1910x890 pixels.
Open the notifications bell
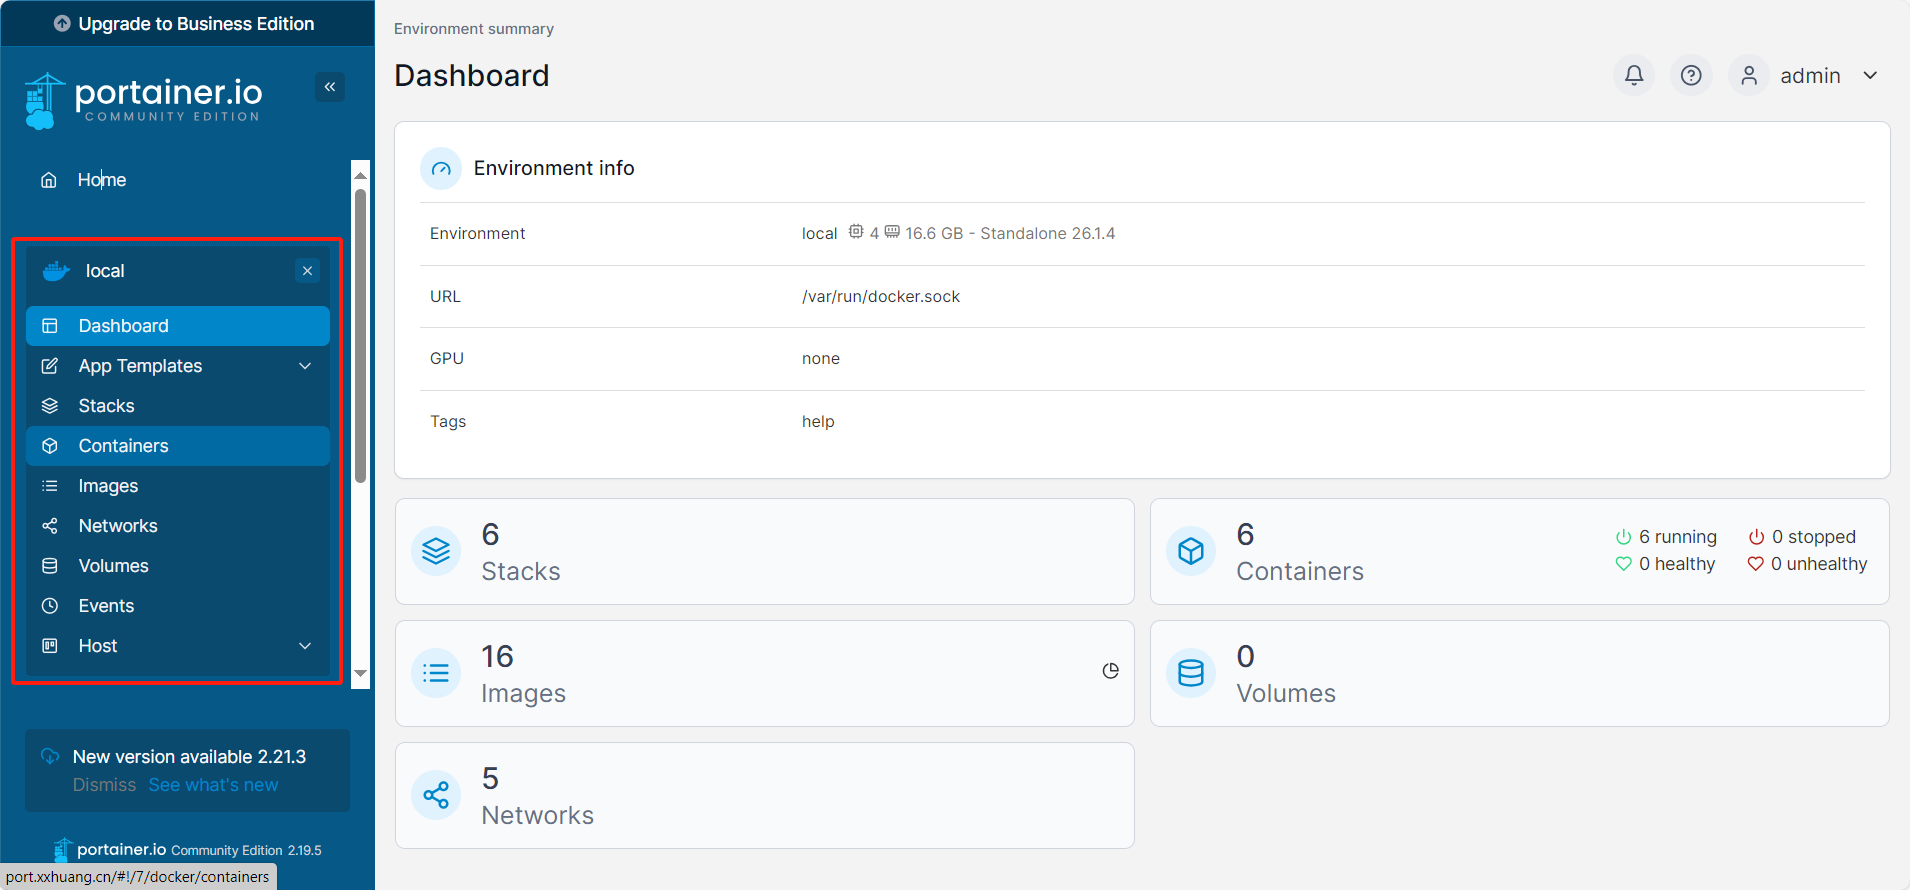[1634, 76]
